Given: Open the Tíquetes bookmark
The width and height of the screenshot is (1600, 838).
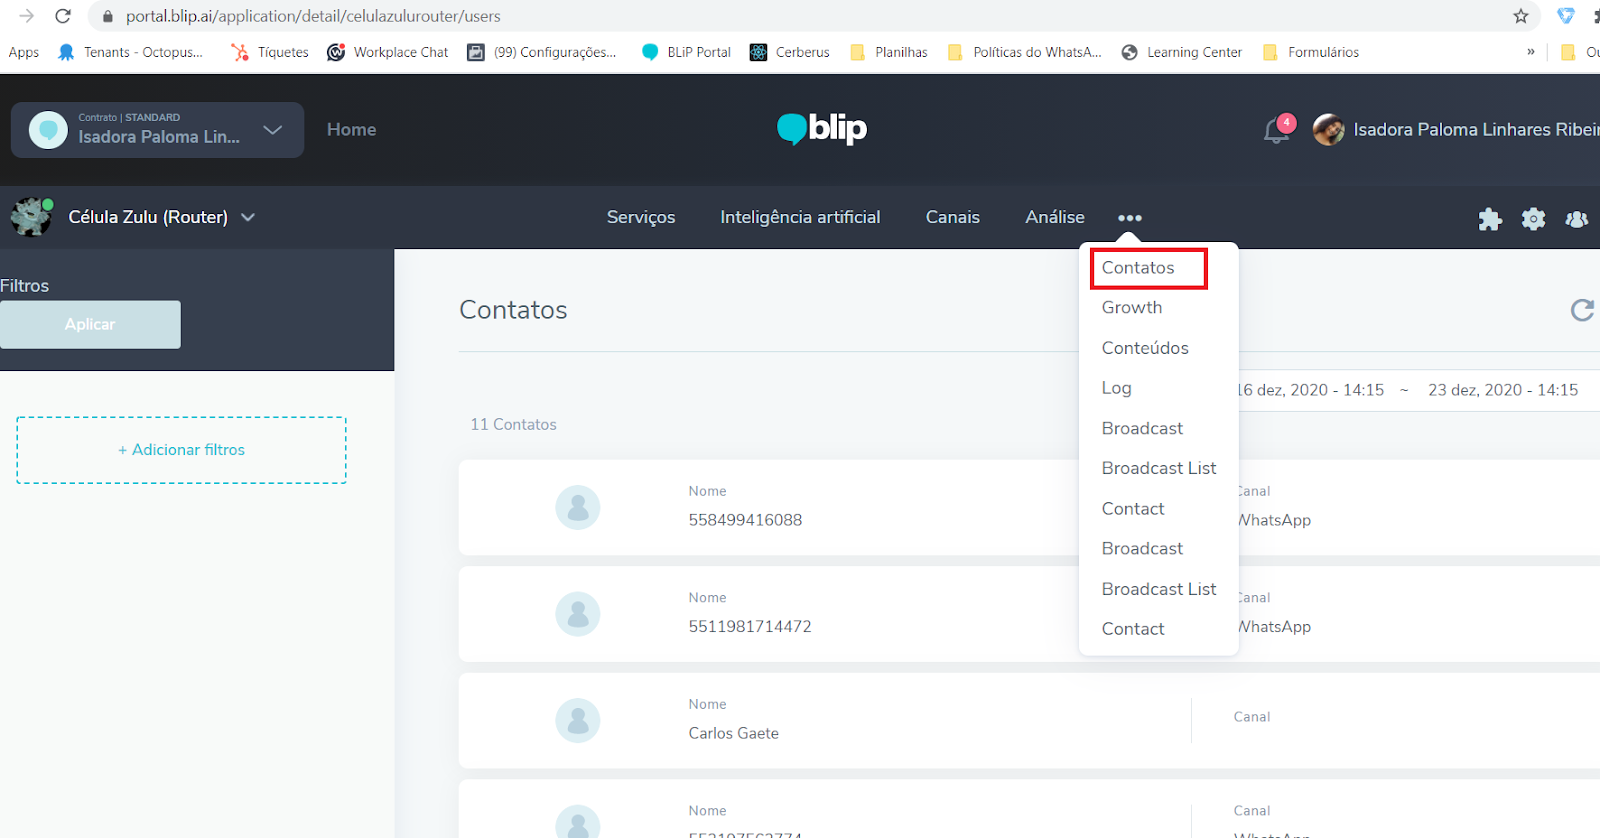Looking at the screenshot, I should click(270, 52).
